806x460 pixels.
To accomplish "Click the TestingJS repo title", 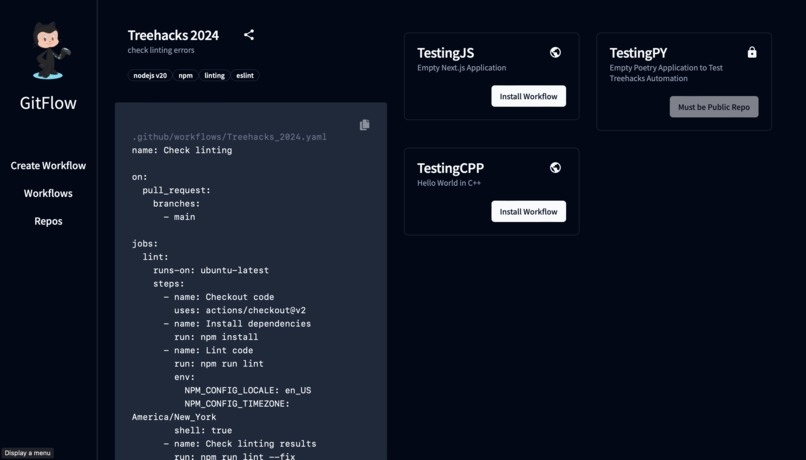I will [446, 53].
